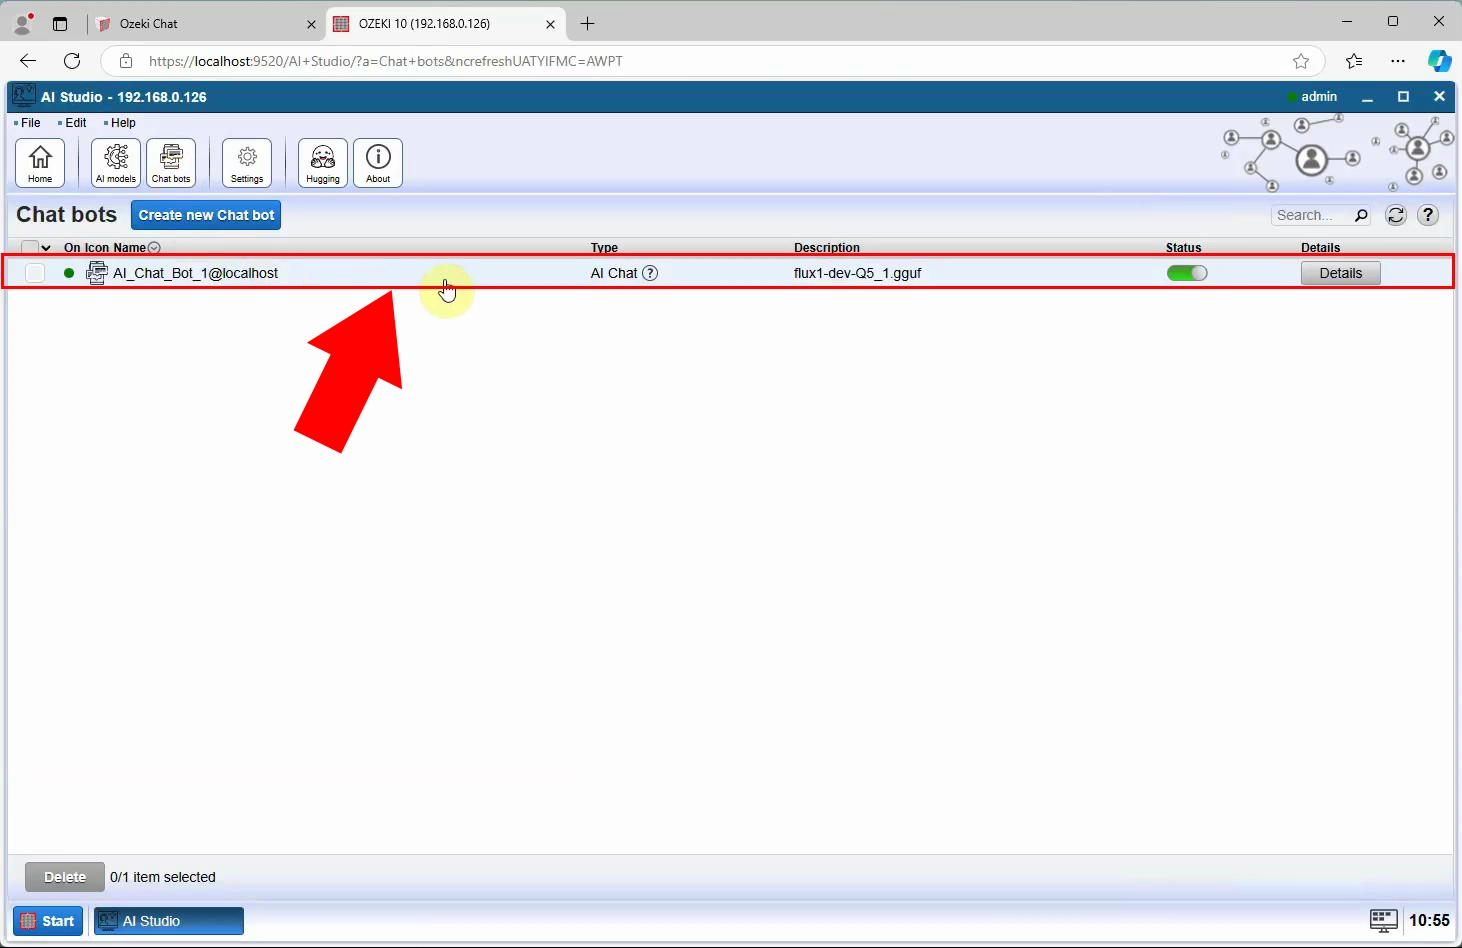Click the Type column header
This screenshot has height=948, width=1462.
tap(604, 248)
